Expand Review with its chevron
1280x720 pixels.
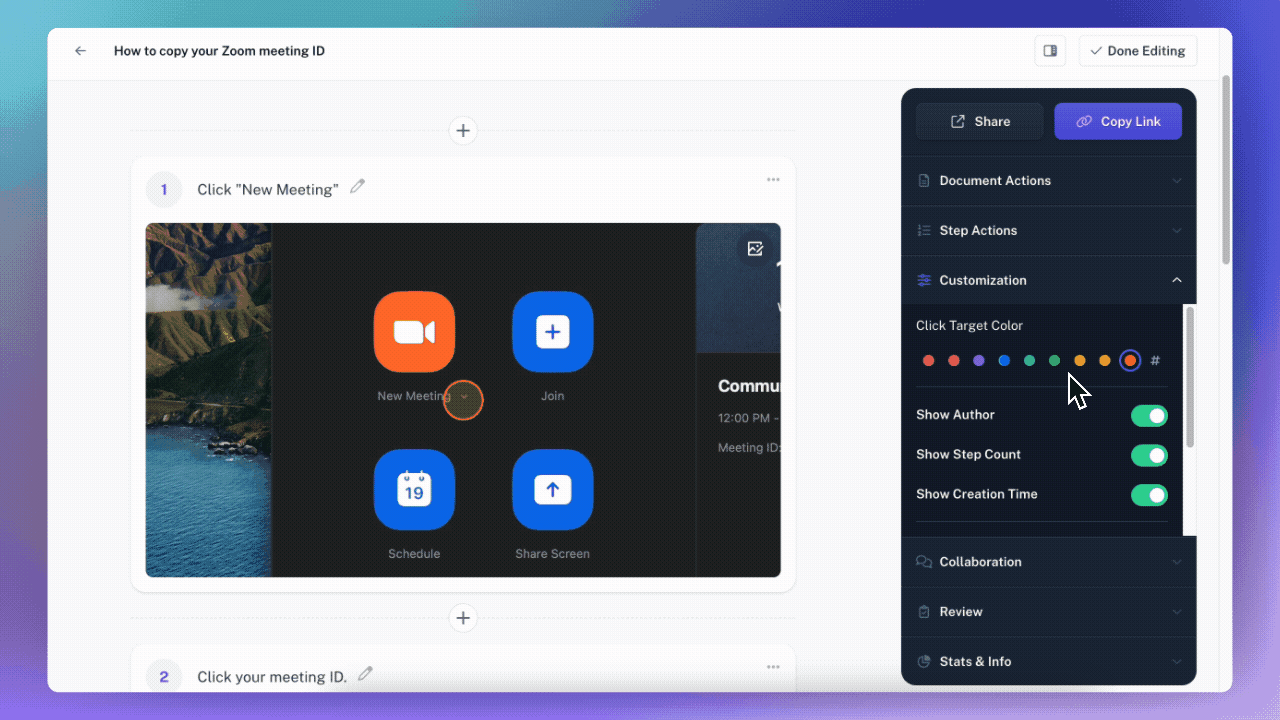[1177, 612]
